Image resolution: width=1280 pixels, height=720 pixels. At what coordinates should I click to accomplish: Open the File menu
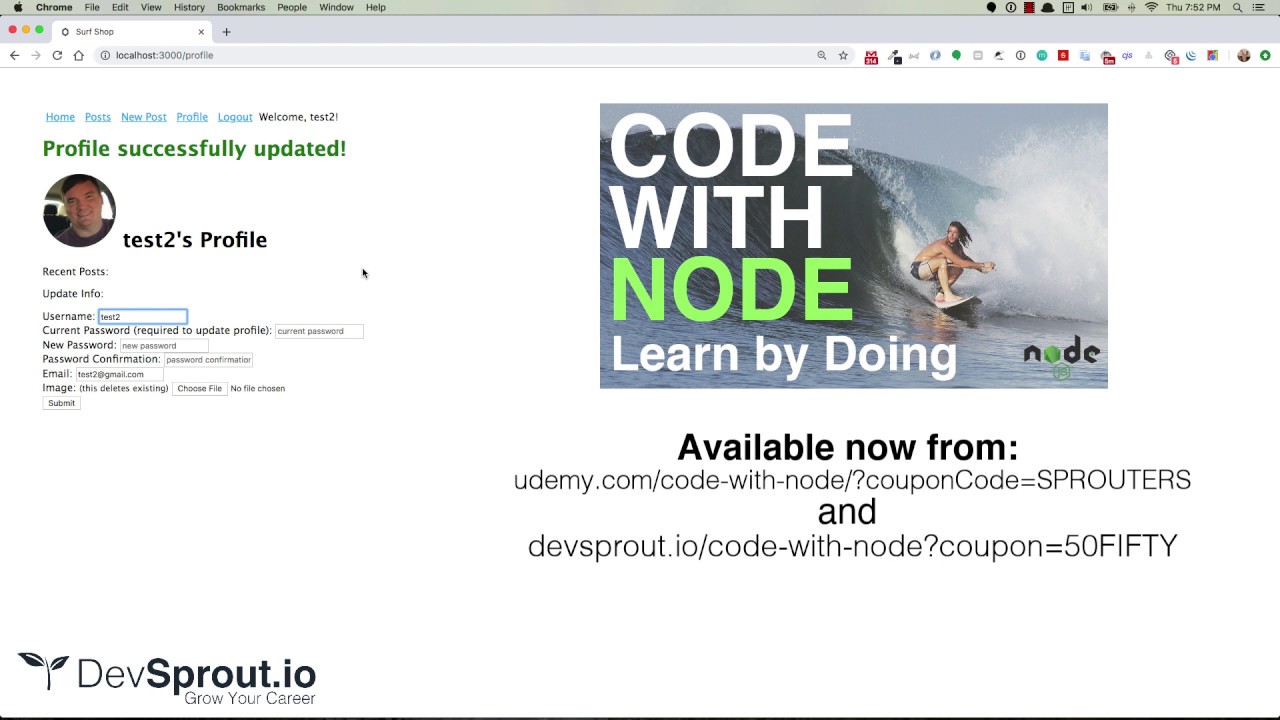pos(92,7)
